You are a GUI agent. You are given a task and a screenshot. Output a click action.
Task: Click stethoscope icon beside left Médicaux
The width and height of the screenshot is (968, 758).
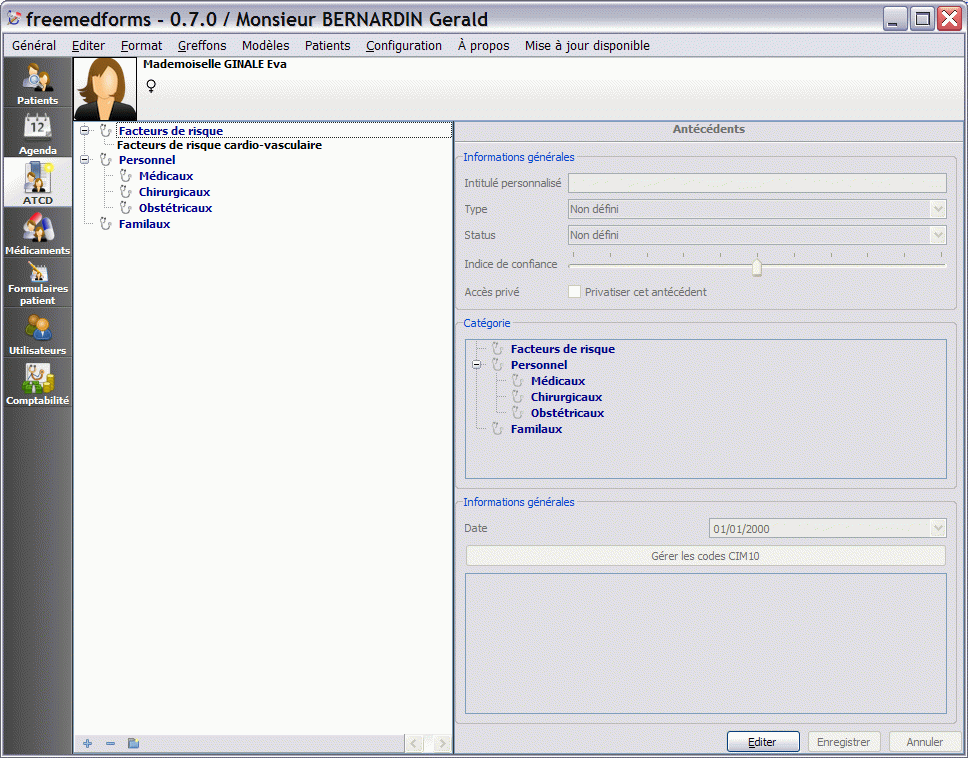(x=126, y=176)
